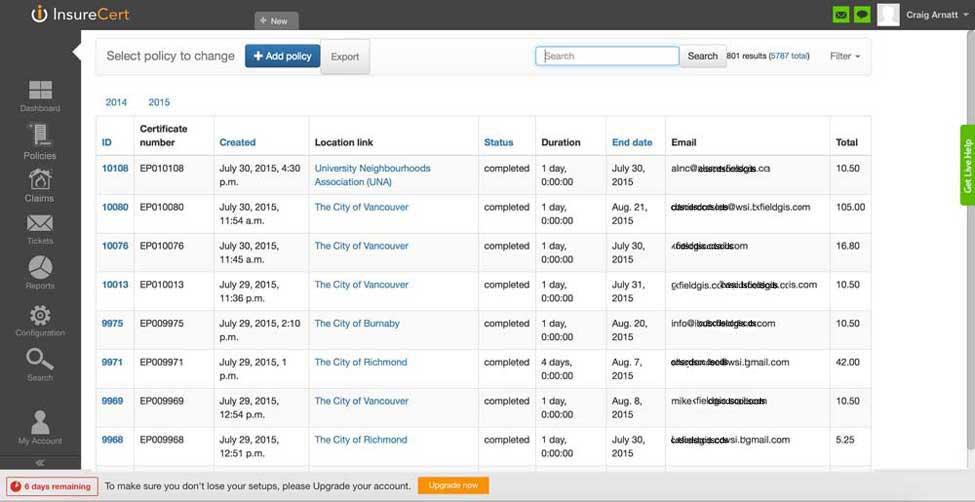Open policy ID 10108 link
Viewport: 975px width, 502px height.
(x=115, y=169)
